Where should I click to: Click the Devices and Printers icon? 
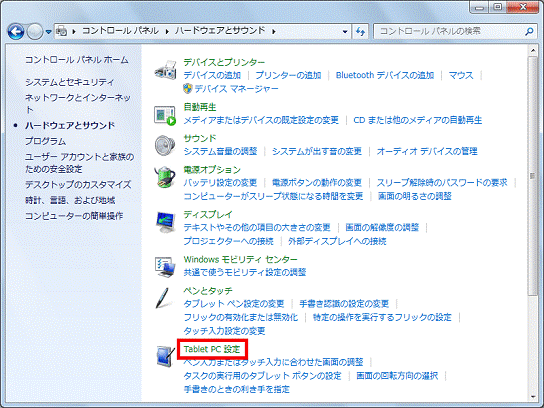[165, 69]
